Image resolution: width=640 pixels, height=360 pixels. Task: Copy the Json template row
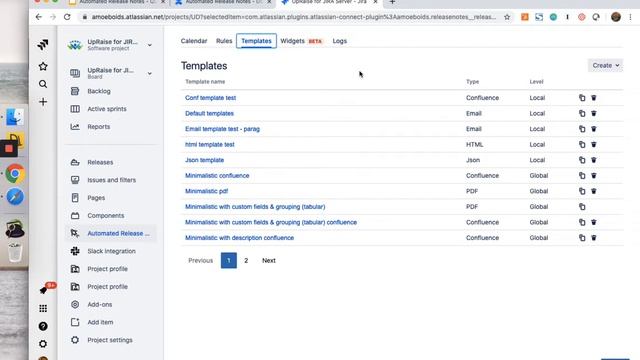[582, 160]
